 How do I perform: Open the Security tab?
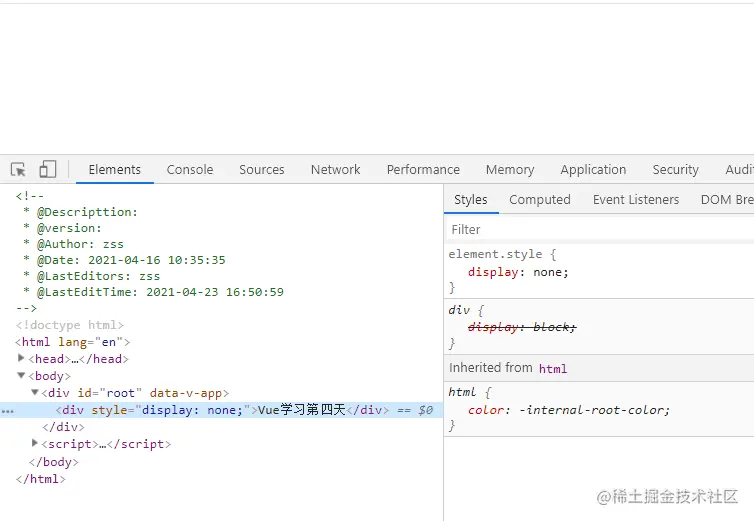pyautogui.click(x=675, y=169)
